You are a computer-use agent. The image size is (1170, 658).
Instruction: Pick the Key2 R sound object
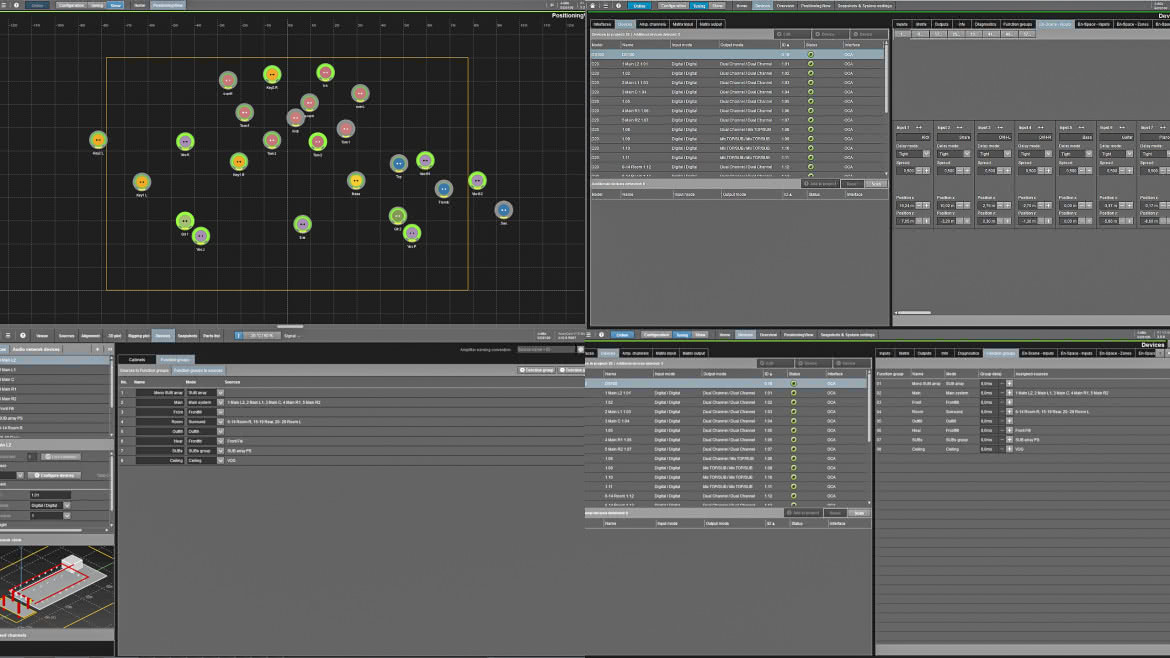tap(272, 74)
